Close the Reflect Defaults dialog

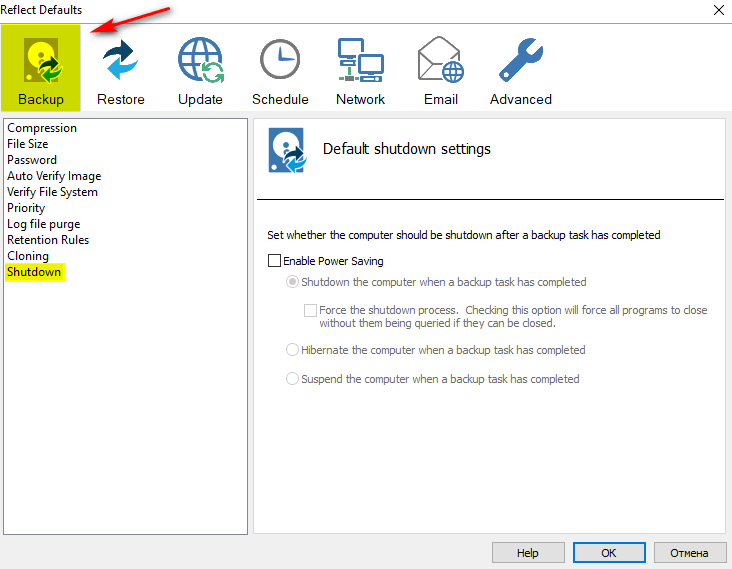click(x=719, y=10)
